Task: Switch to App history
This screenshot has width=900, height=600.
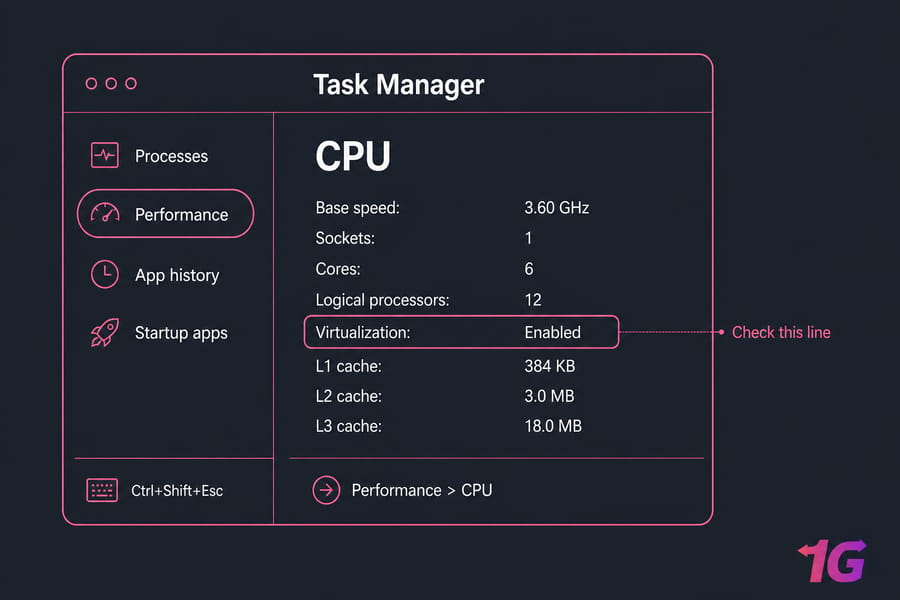Action: (177, 276)
